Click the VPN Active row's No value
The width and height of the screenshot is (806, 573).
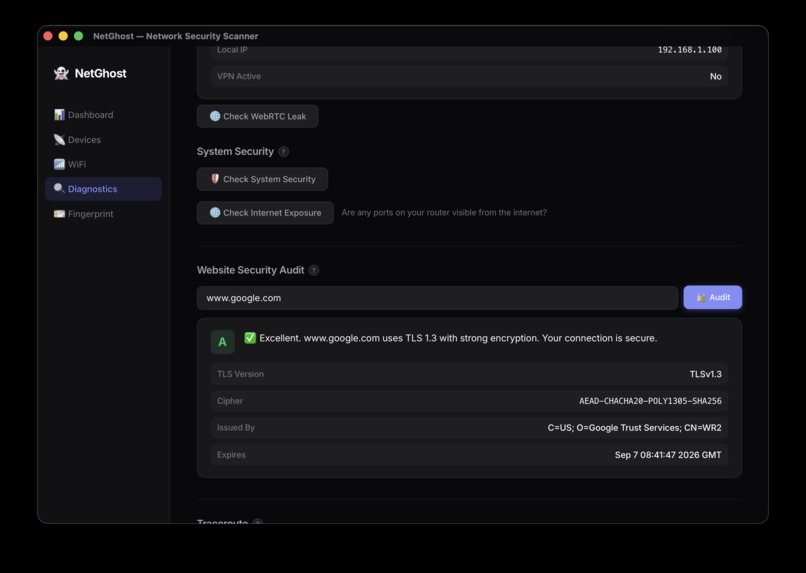click(716, 76)
